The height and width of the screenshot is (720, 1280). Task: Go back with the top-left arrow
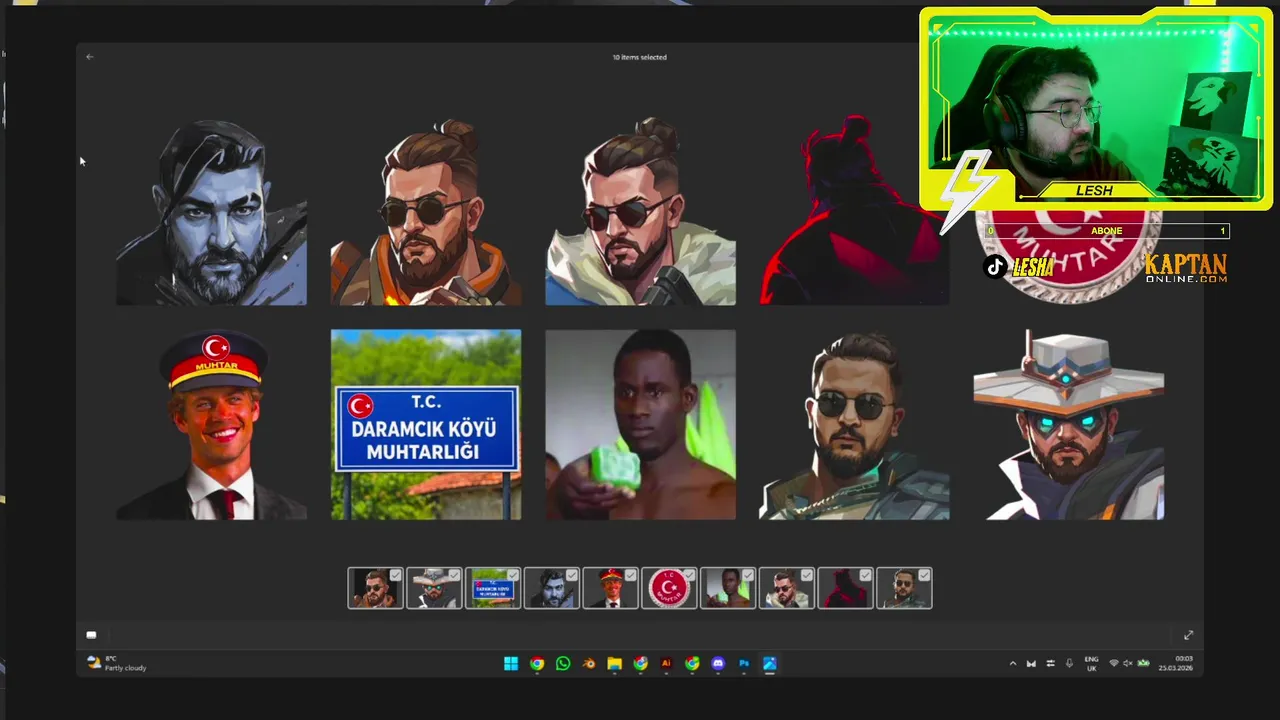pos(89,57)
